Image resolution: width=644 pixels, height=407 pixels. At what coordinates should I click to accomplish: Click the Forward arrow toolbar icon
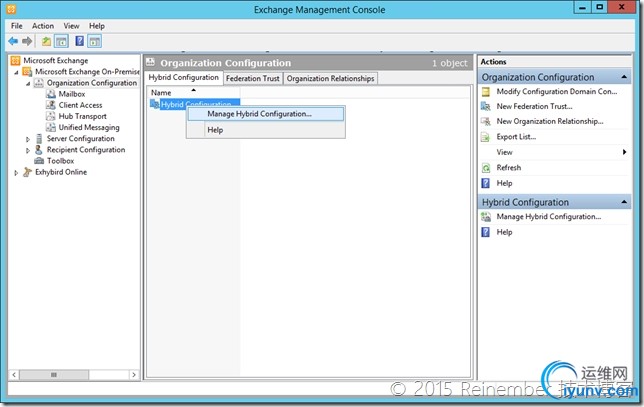coord(27,41)
